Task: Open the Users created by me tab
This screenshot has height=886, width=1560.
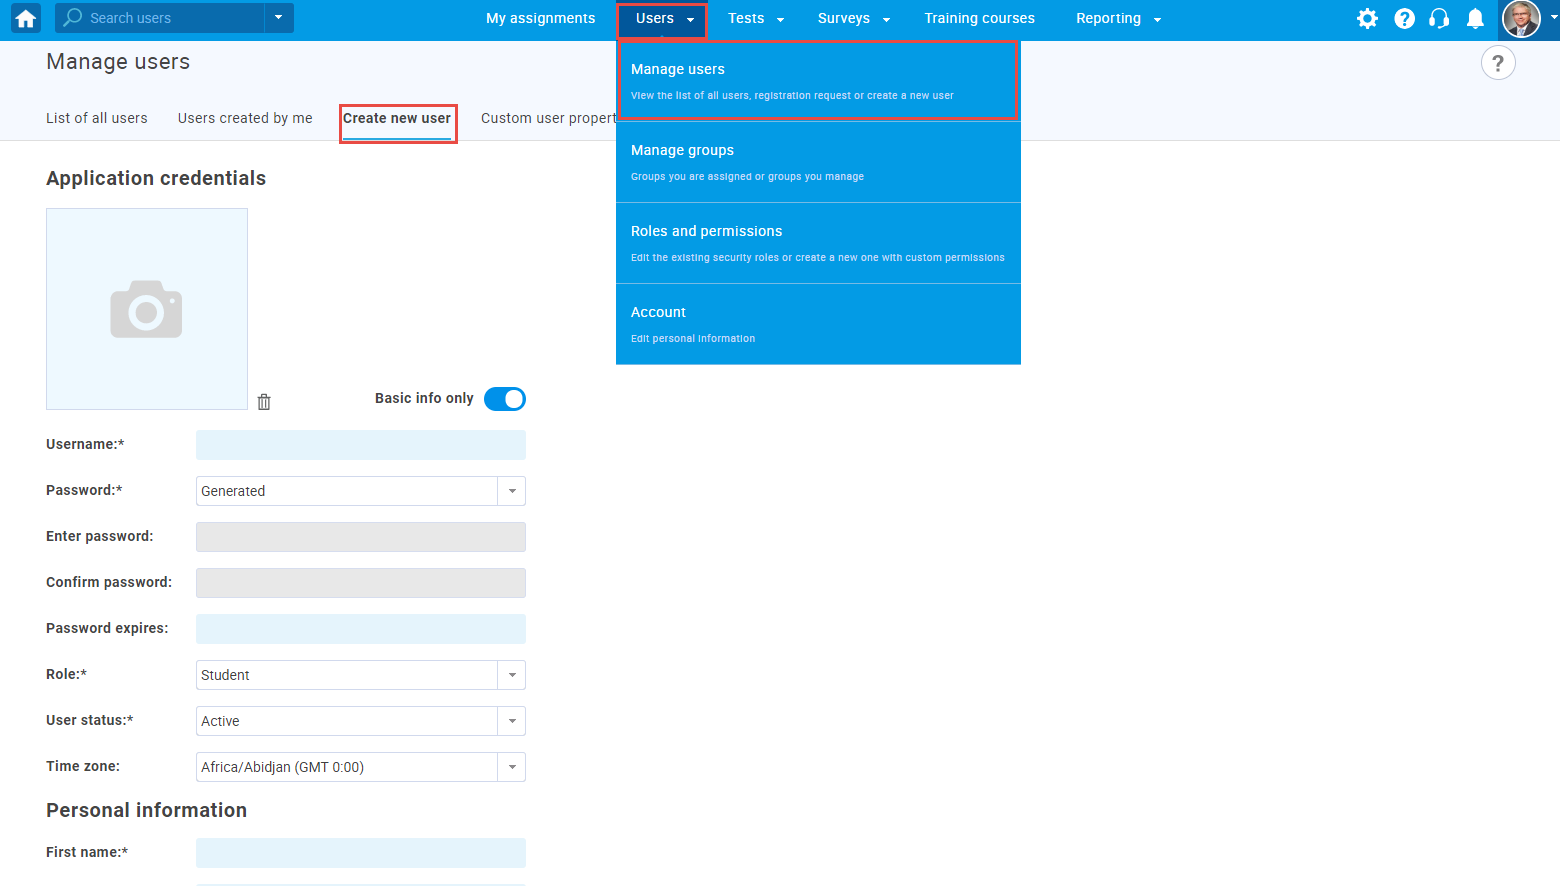Action: 245,118
